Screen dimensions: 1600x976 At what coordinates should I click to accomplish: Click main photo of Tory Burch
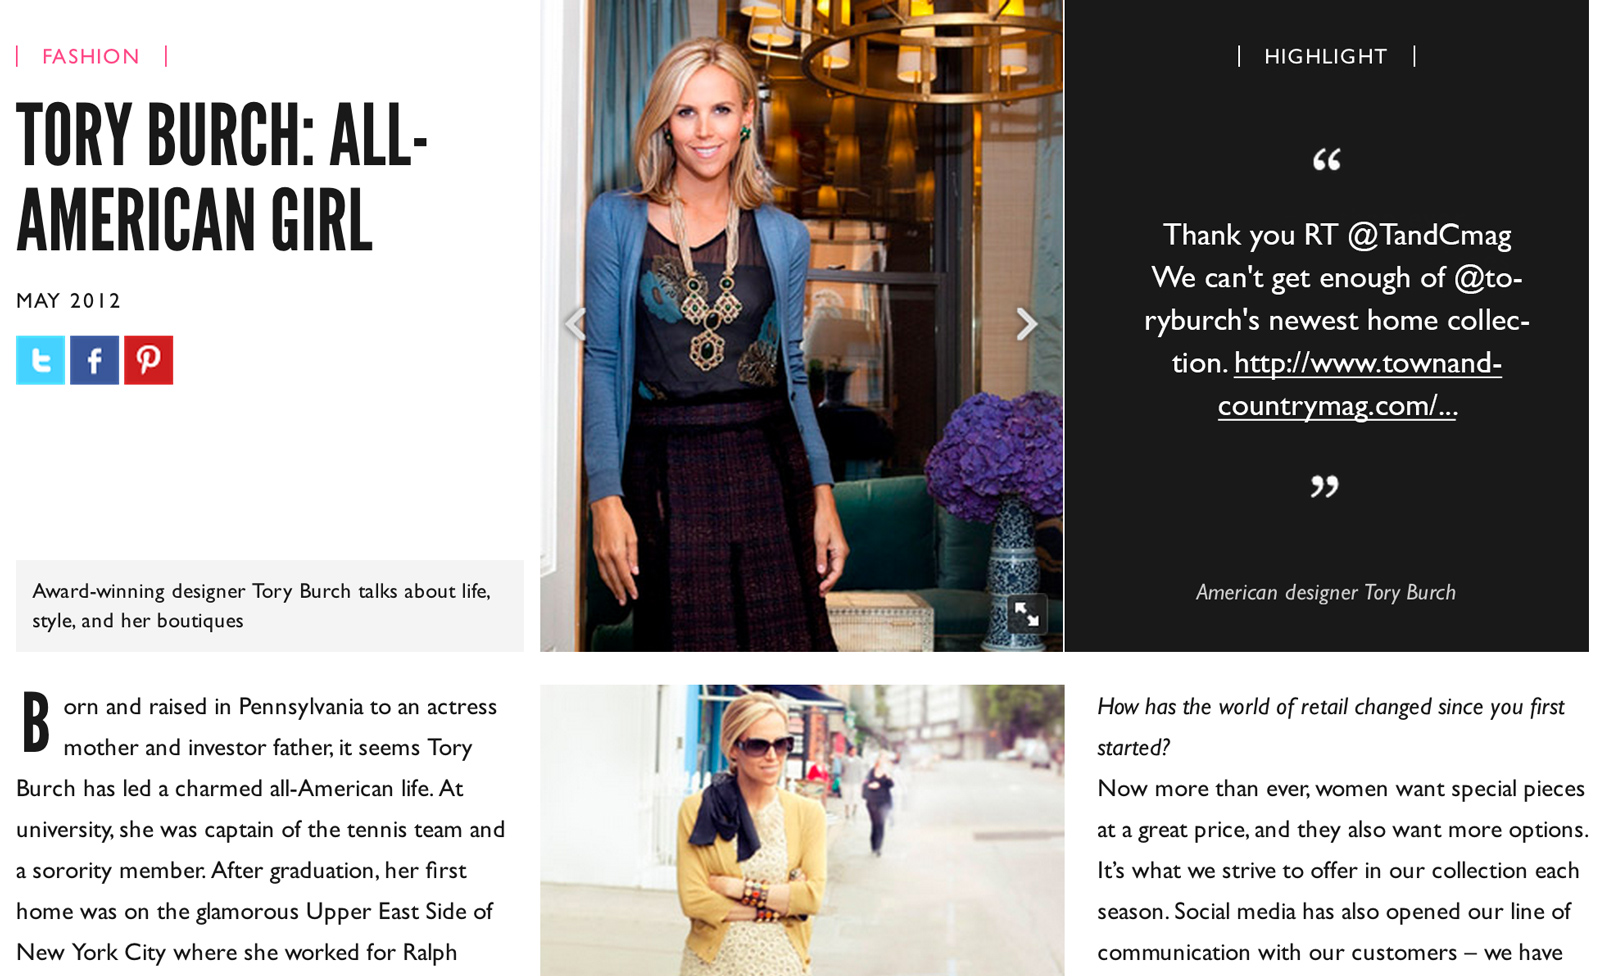click(802, 326)
